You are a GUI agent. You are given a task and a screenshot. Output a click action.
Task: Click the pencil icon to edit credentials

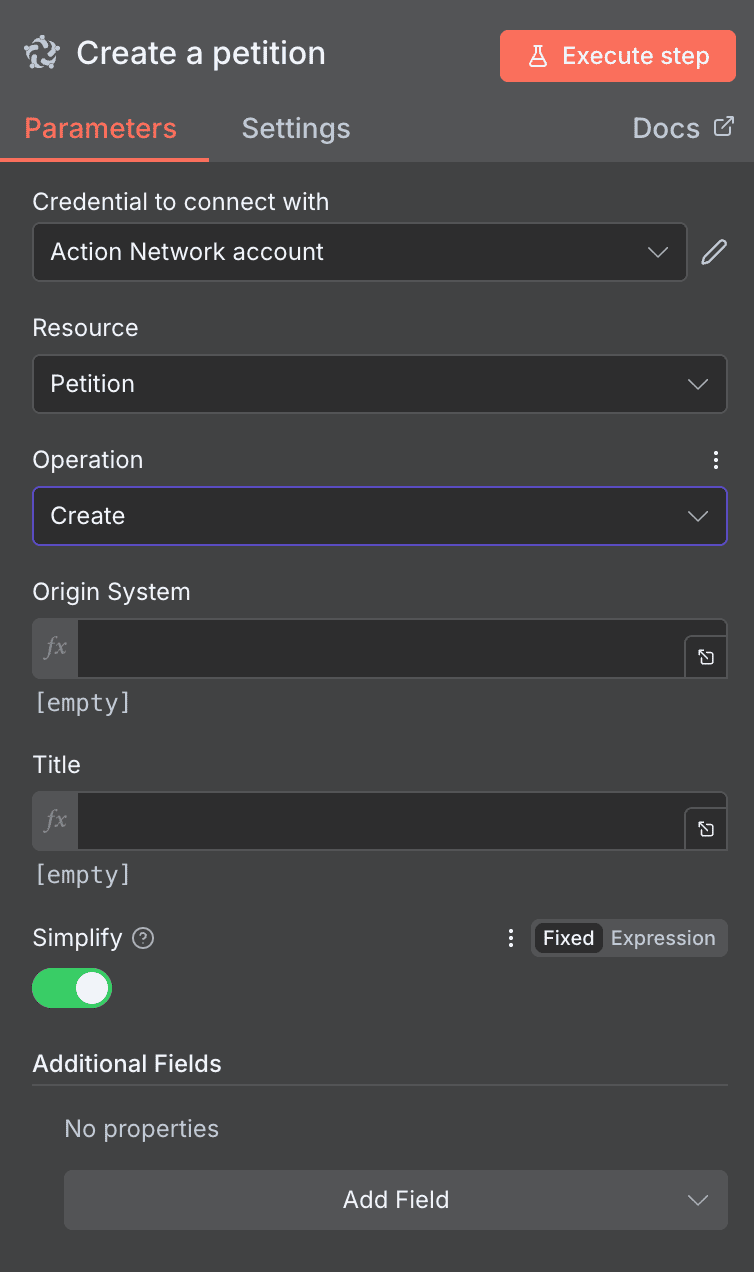(713, 252)
